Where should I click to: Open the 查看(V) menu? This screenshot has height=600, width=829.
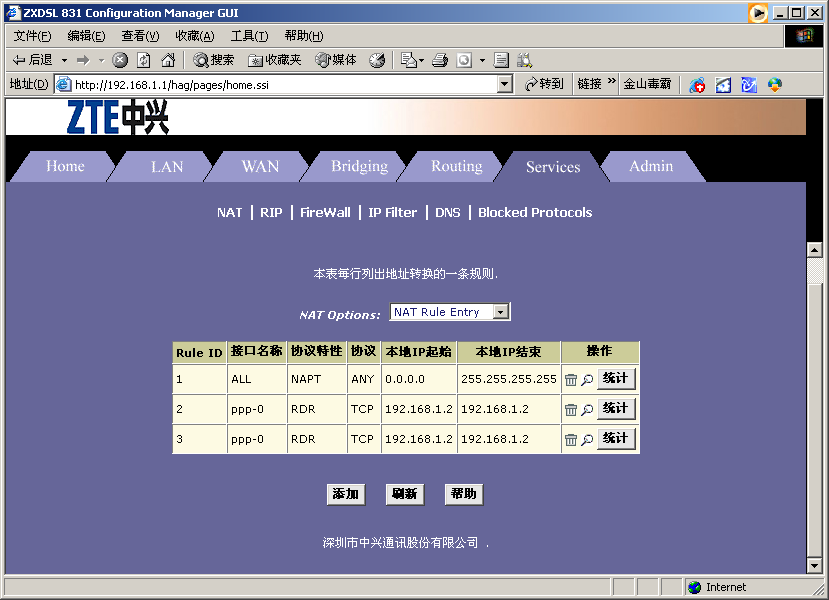[x=140, y=36]
